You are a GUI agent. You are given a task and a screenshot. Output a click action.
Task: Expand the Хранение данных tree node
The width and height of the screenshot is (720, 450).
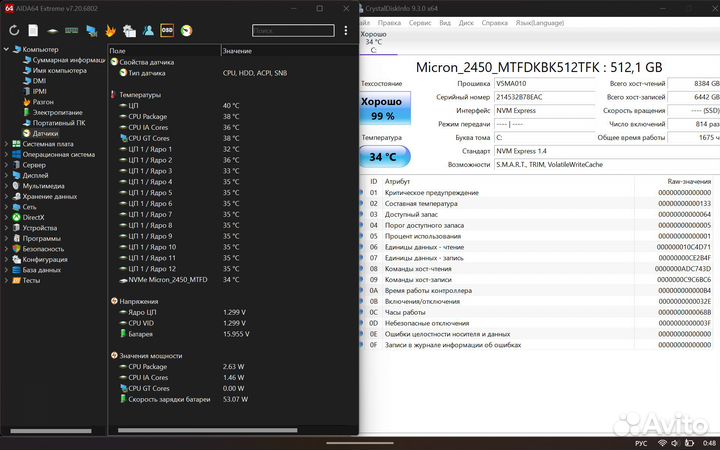tap(6, 196)
